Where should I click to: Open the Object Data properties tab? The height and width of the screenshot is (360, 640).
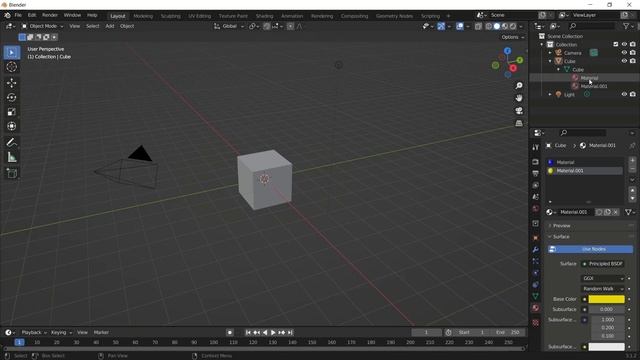pyautogui.click(x=536, y=296)
